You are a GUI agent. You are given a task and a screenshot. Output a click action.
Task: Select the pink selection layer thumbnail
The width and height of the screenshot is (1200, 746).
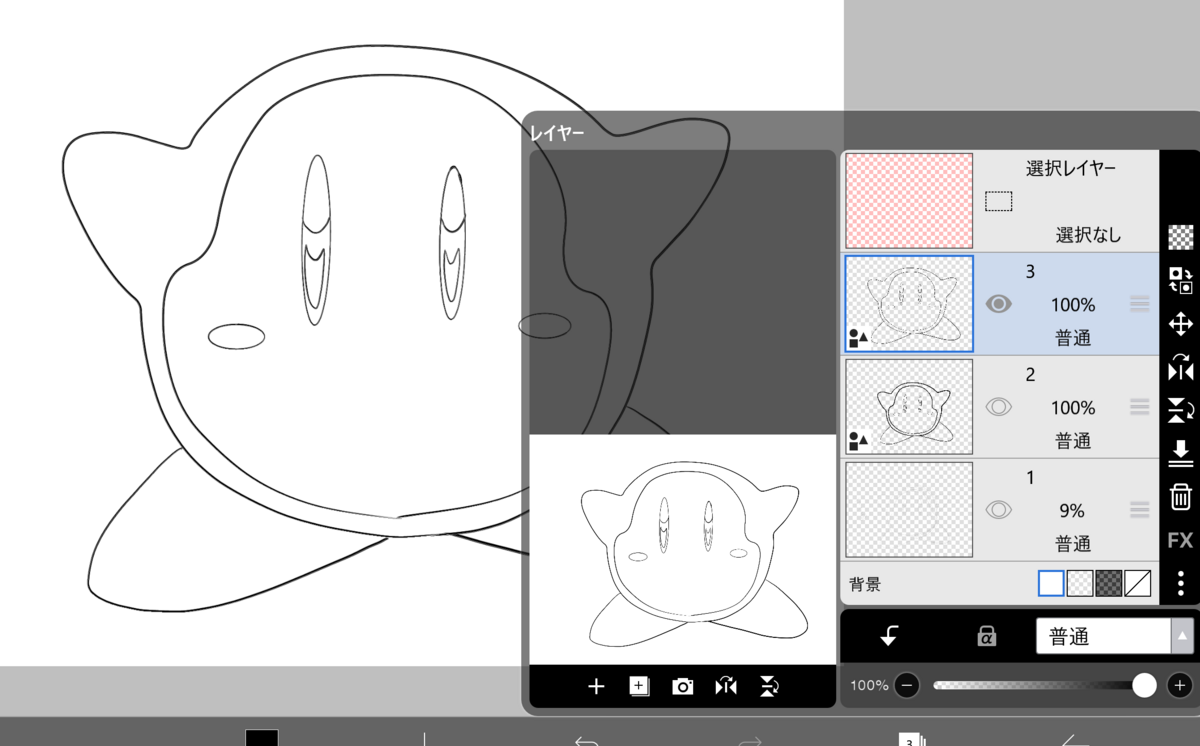909,201
